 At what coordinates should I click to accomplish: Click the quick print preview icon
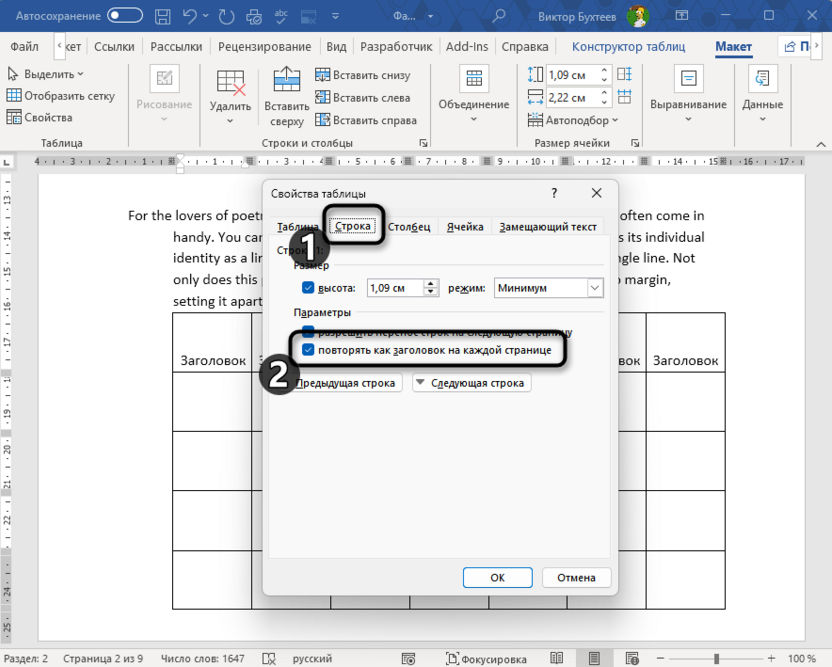(254, 16)
